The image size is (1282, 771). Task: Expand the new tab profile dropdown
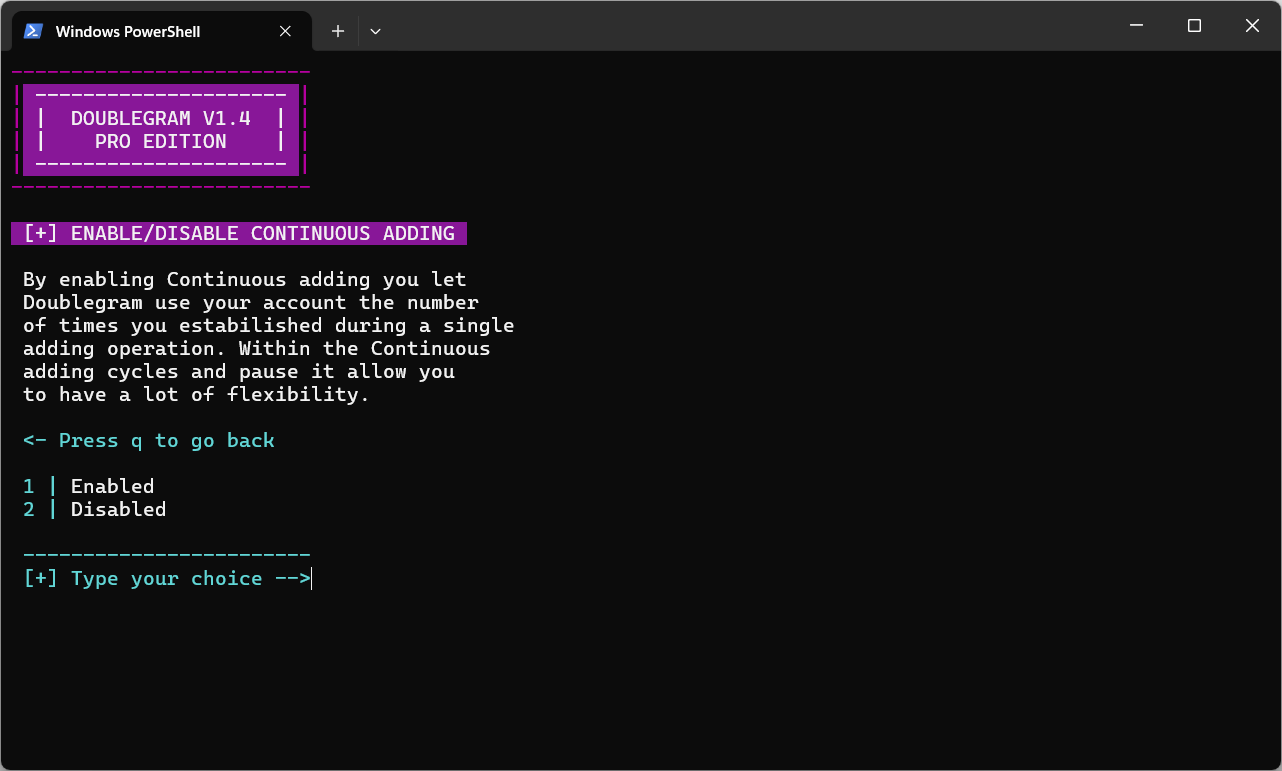pyautogui.click(x=375, y=31)
